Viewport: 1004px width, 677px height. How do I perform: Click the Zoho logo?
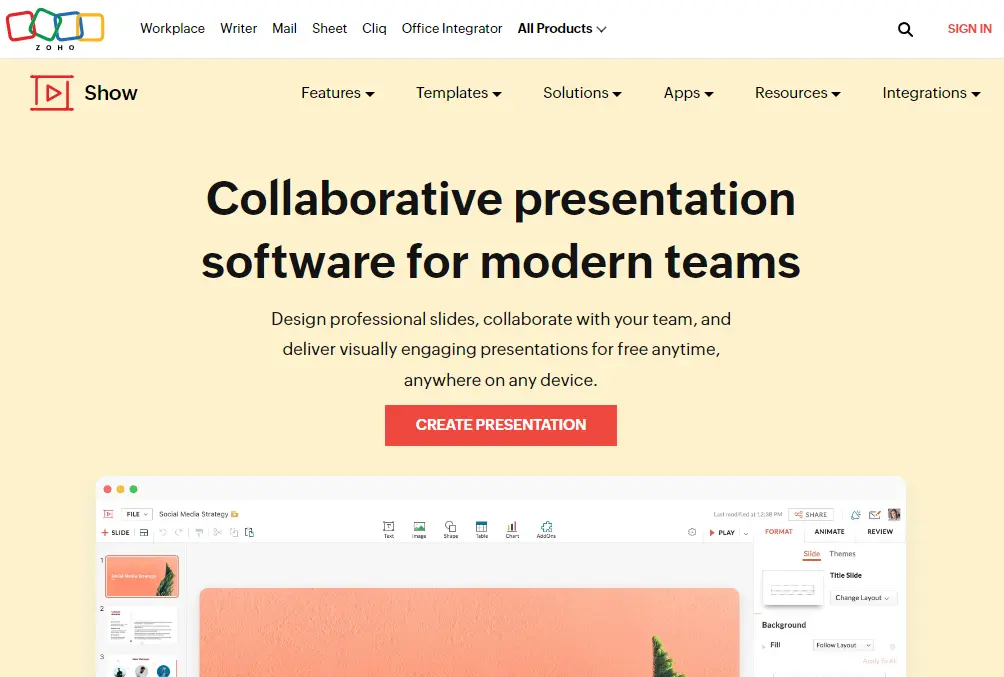tap(55, 27)
